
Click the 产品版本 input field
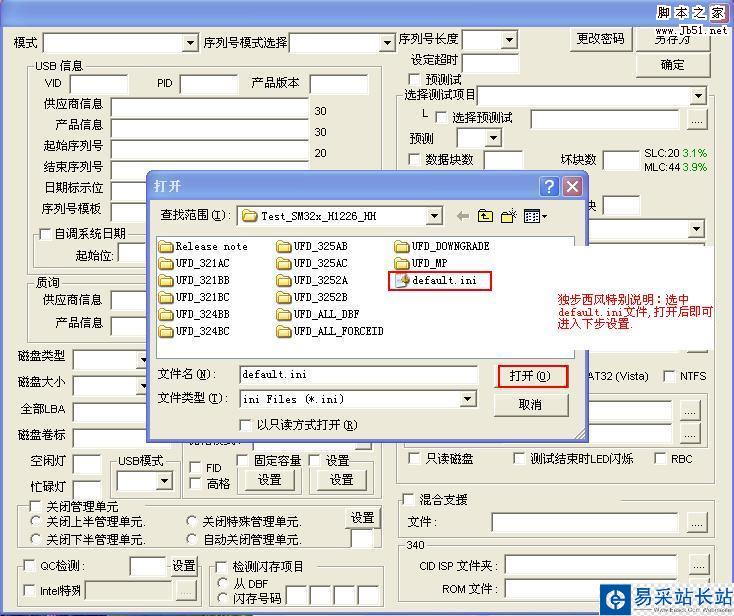click(x=339, y=84)
